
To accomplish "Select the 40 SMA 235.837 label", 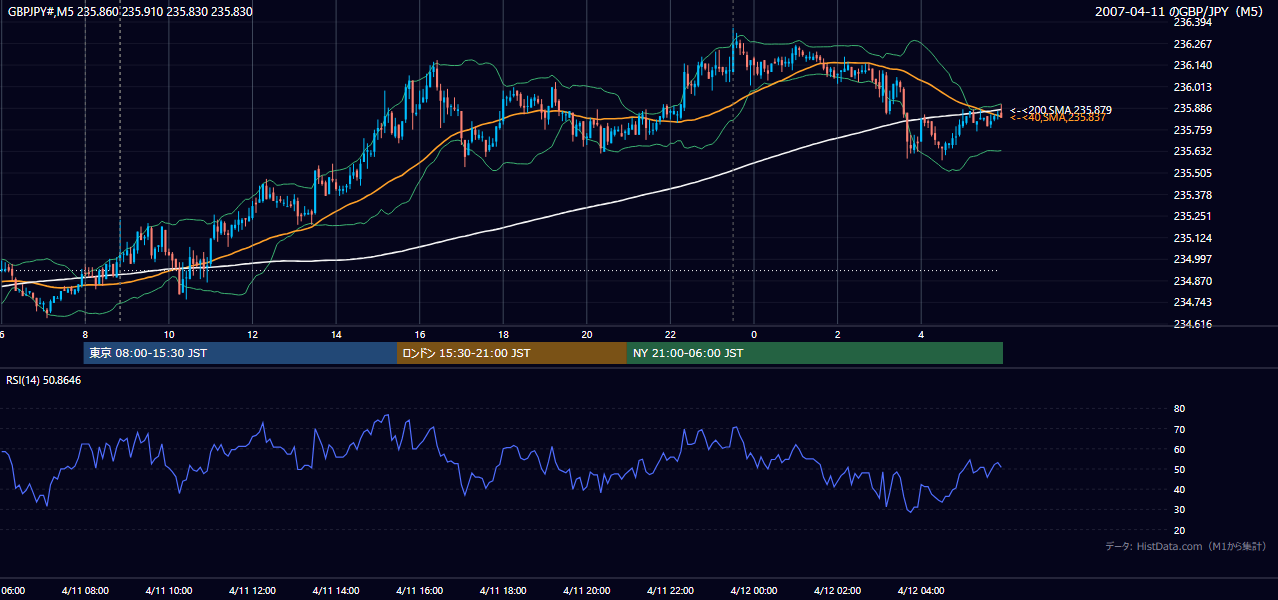I will click(1058, 118).
